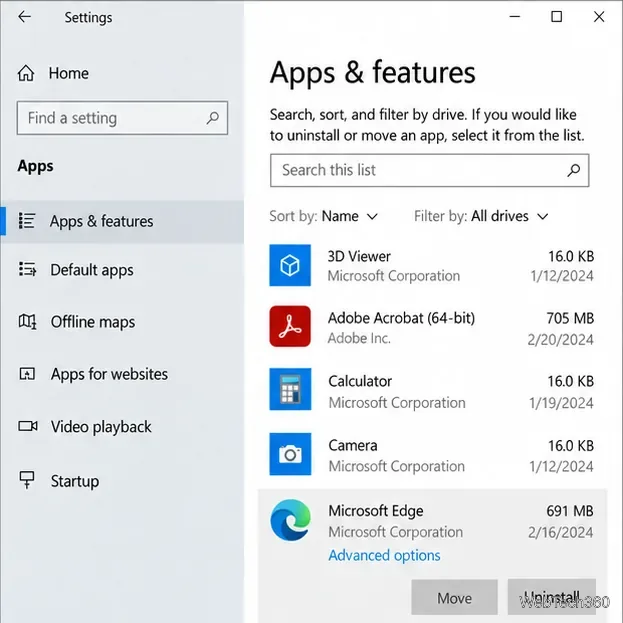Go to Offline maps page

click(122, 321)
